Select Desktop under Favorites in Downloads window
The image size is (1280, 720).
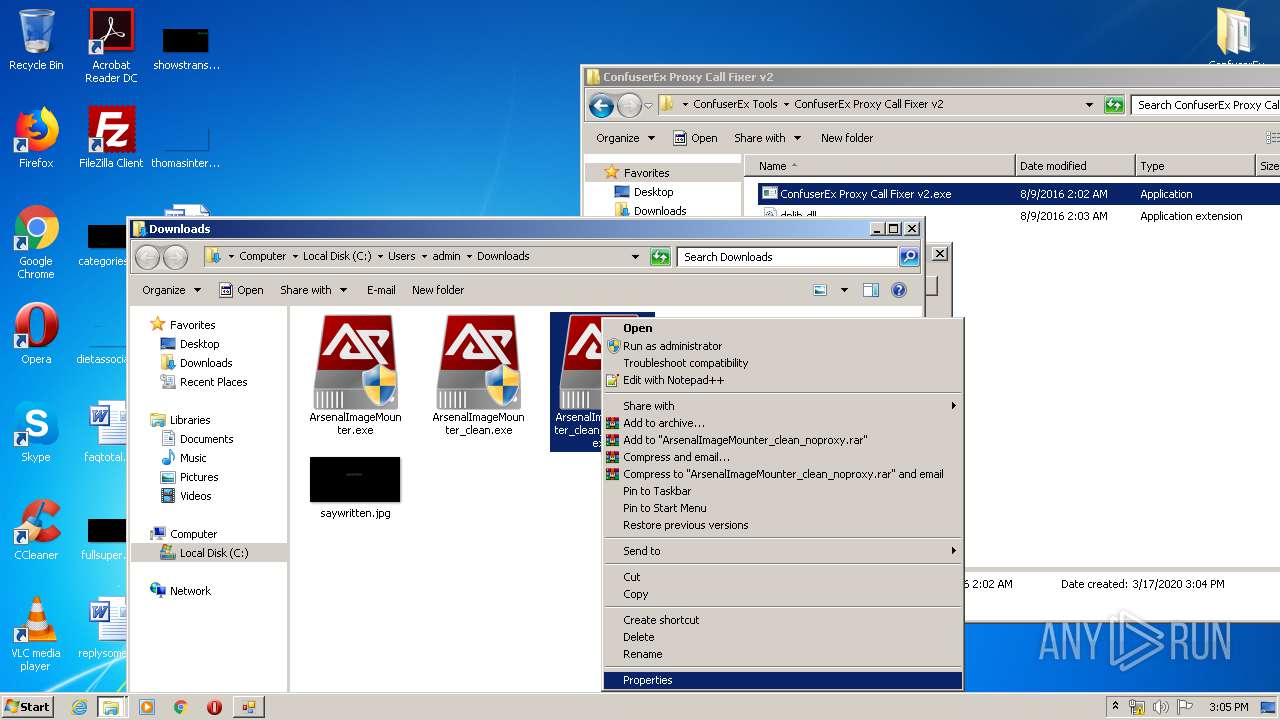tap(199, 344)
